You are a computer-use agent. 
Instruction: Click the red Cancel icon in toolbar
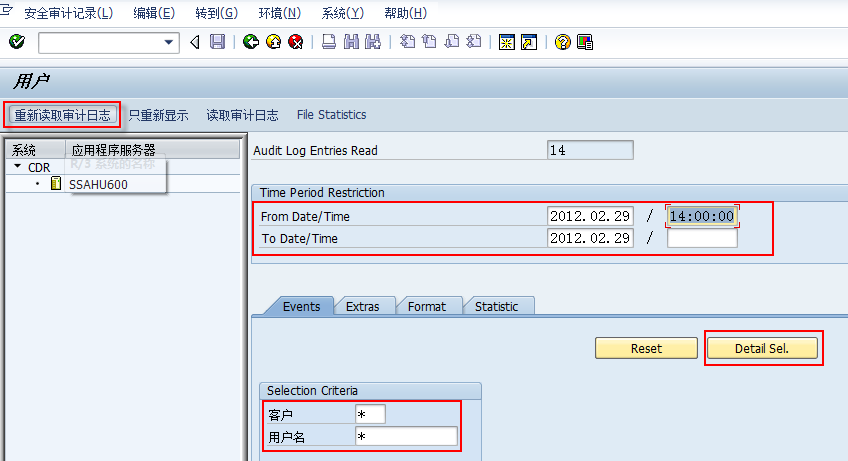pyautogui.click(x=295, y=42)
